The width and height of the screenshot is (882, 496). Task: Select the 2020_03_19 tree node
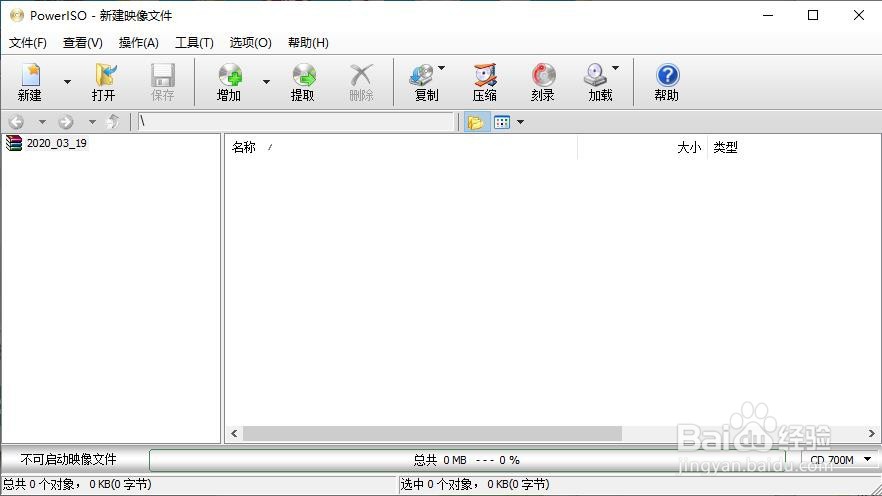click(x=56, y=143)
